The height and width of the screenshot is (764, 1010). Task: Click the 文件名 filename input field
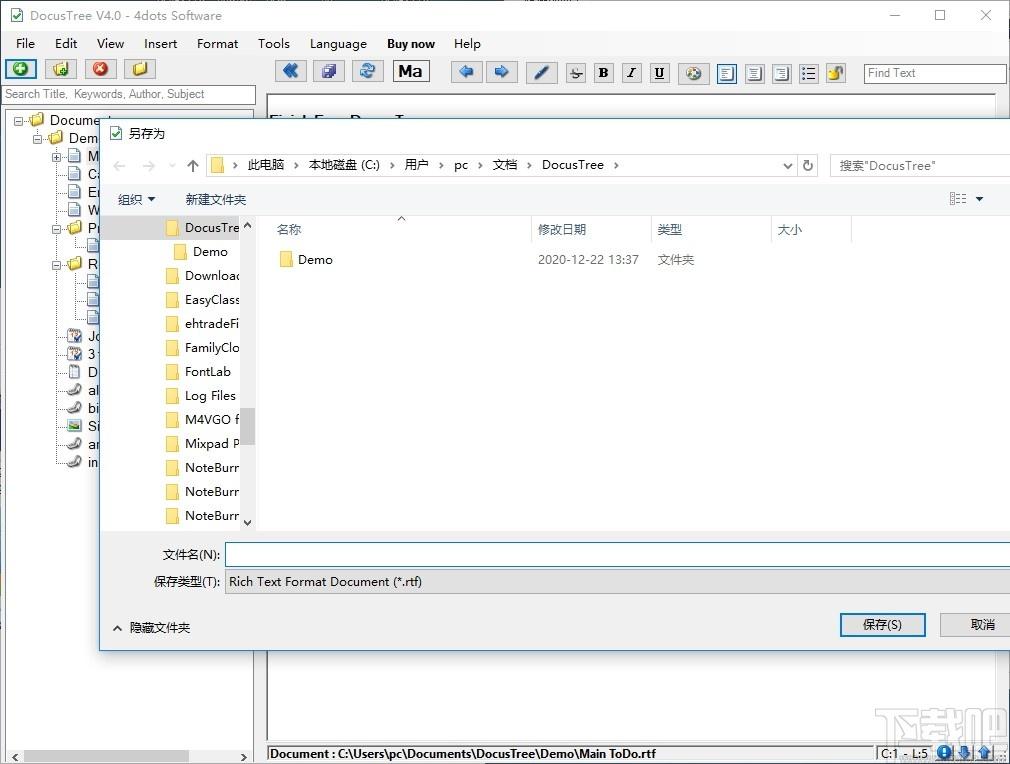[x=617, y=555]
